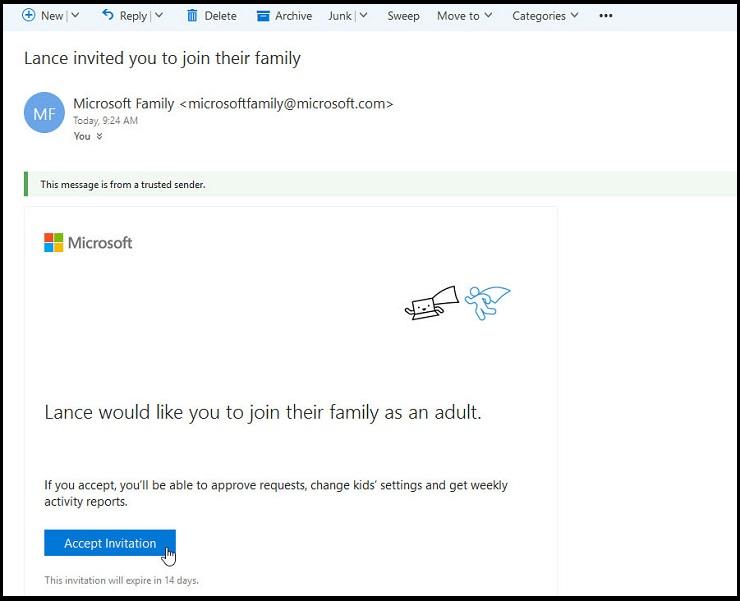Expand the Junk options chevron

(363, 16)
